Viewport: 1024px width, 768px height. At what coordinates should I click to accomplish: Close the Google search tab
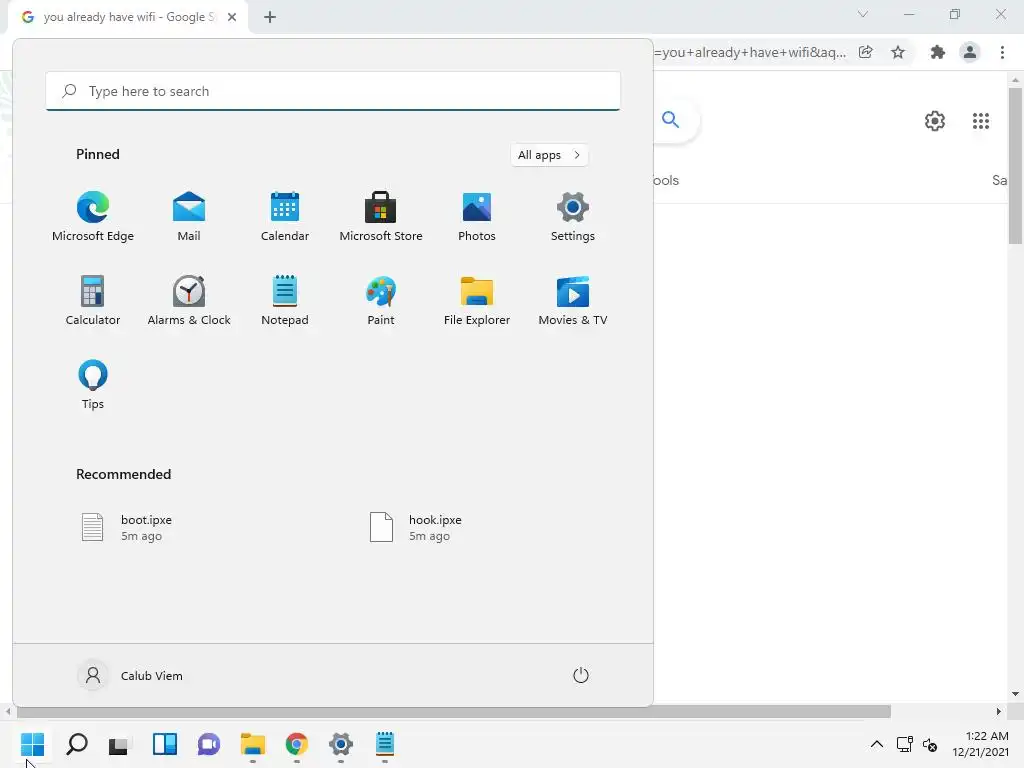point(232,17)
